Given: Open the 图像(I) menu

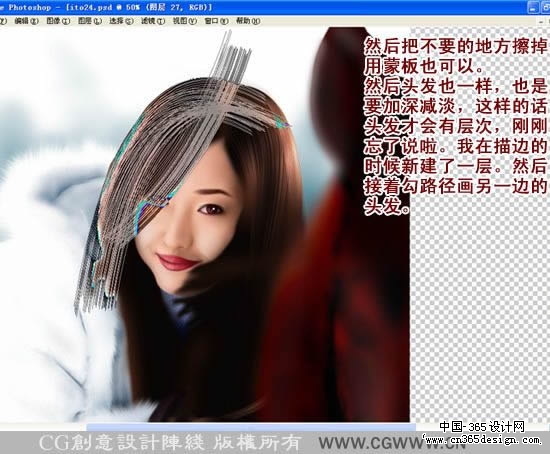Looking at the screenshot, I should pyautogui.click(x=58, y=21).
